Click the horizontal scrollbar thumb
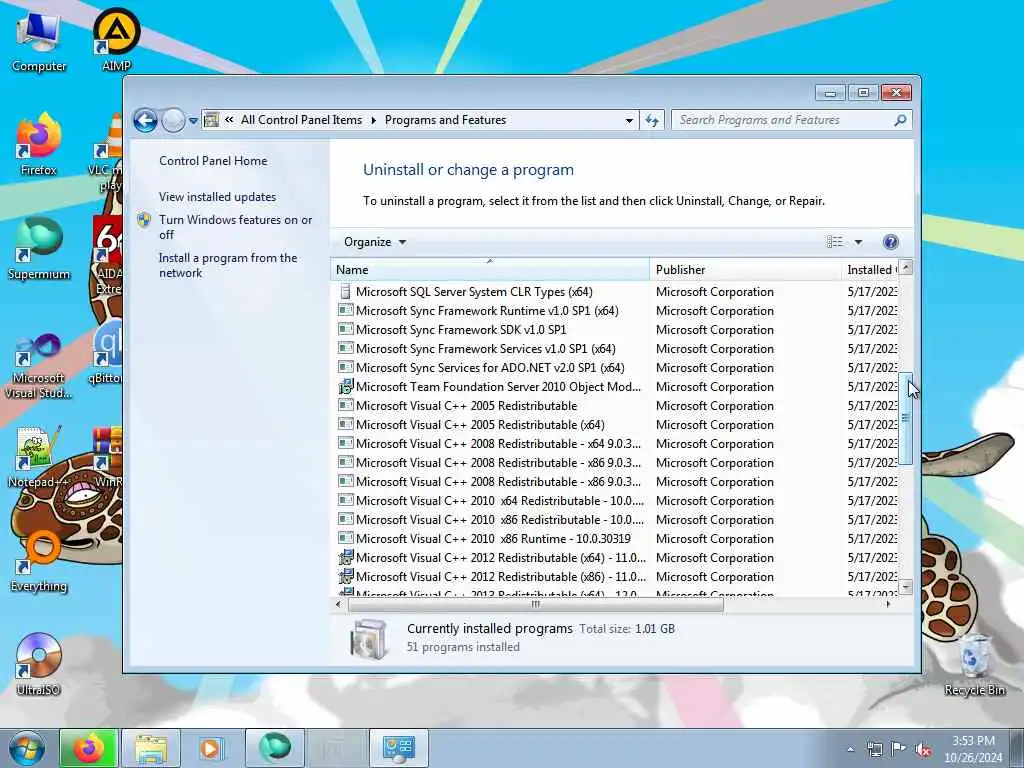1024x768 pixels. pyautogui.click(x=536, y=605)
